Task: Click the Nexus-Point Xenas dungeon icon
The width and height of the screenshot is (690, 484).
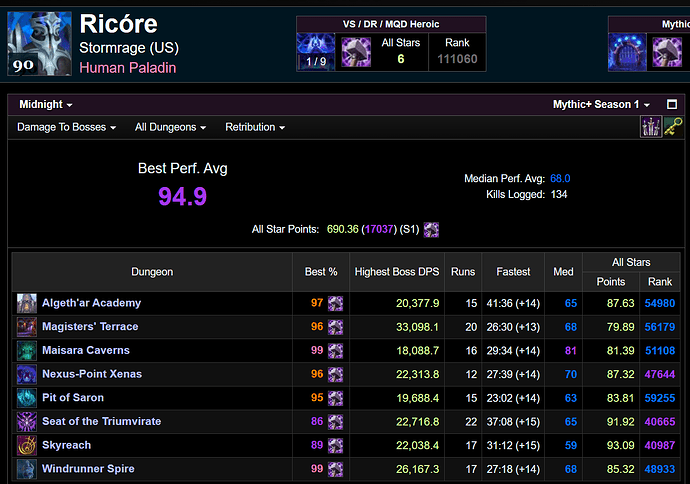Action: (27, 374)
